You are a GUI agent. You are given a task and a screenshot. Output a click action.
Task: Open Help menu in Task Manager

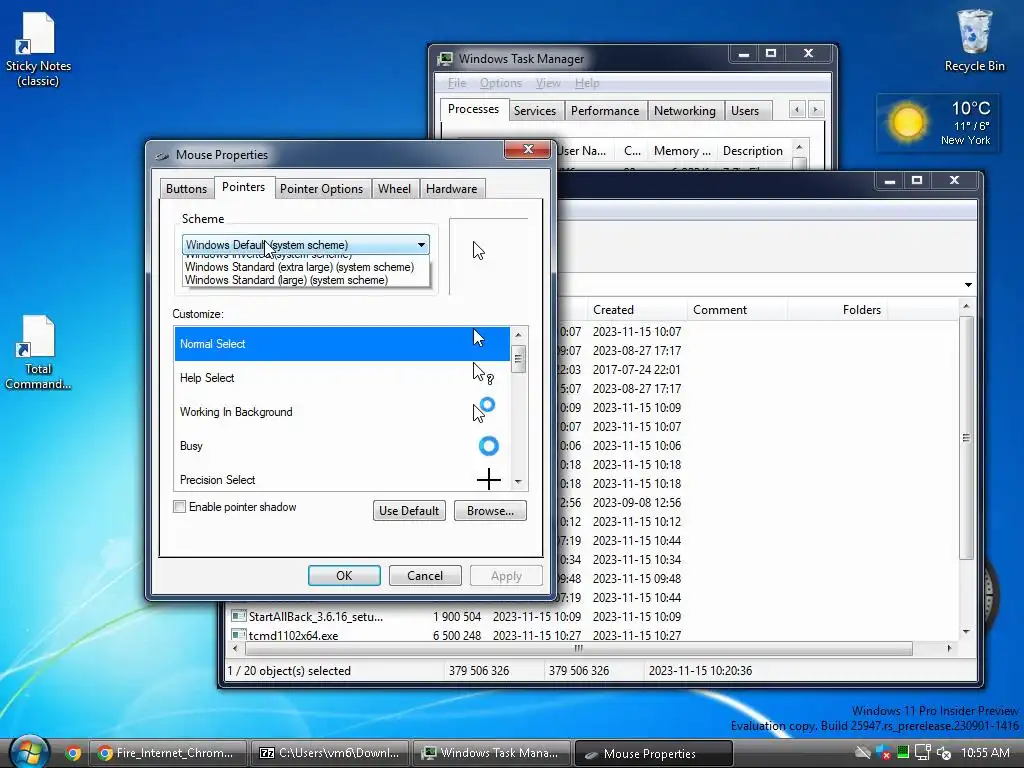coord(587,83)
